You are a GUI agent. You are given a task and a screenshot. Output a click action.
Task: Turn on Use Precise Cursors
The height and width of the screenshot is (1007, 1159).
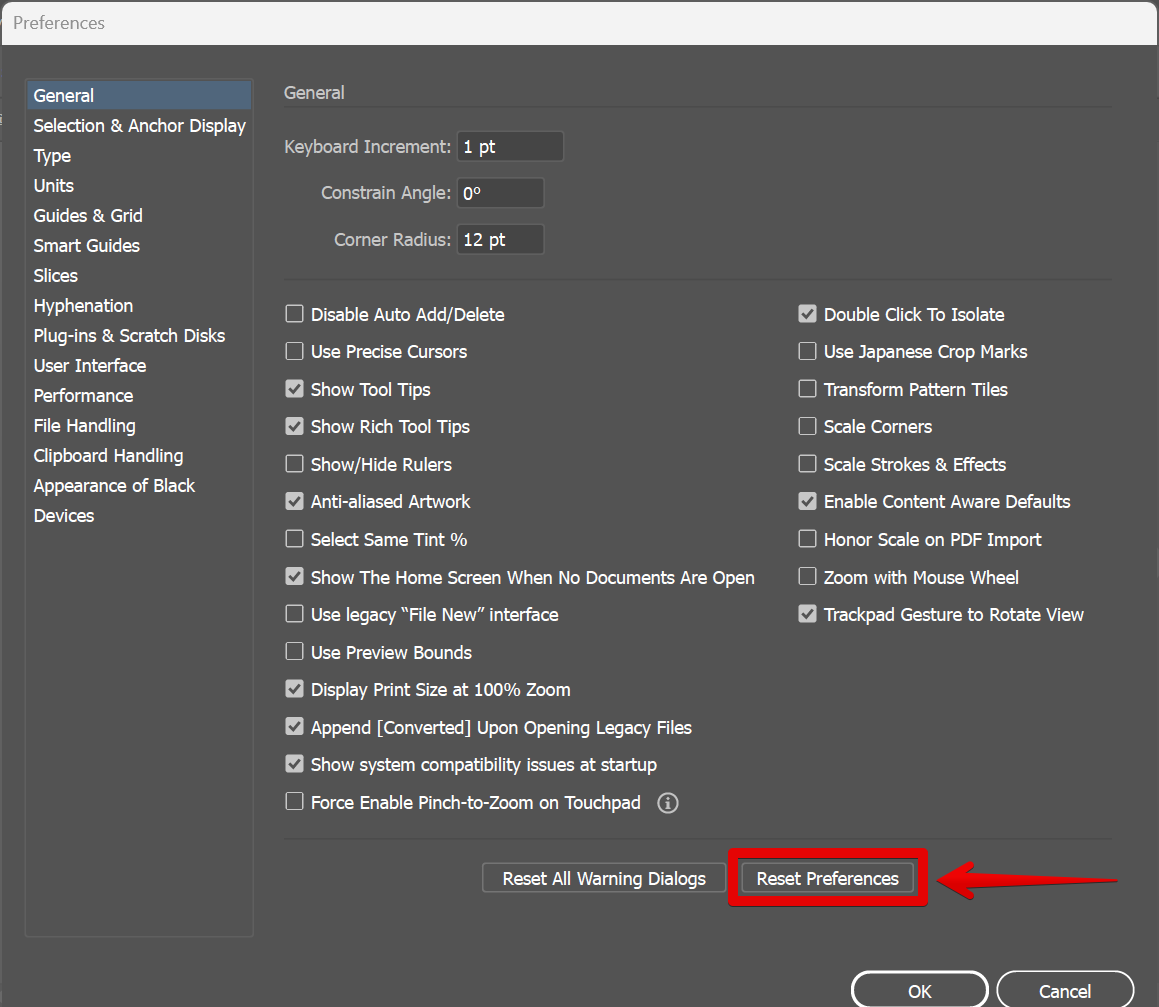294,352
